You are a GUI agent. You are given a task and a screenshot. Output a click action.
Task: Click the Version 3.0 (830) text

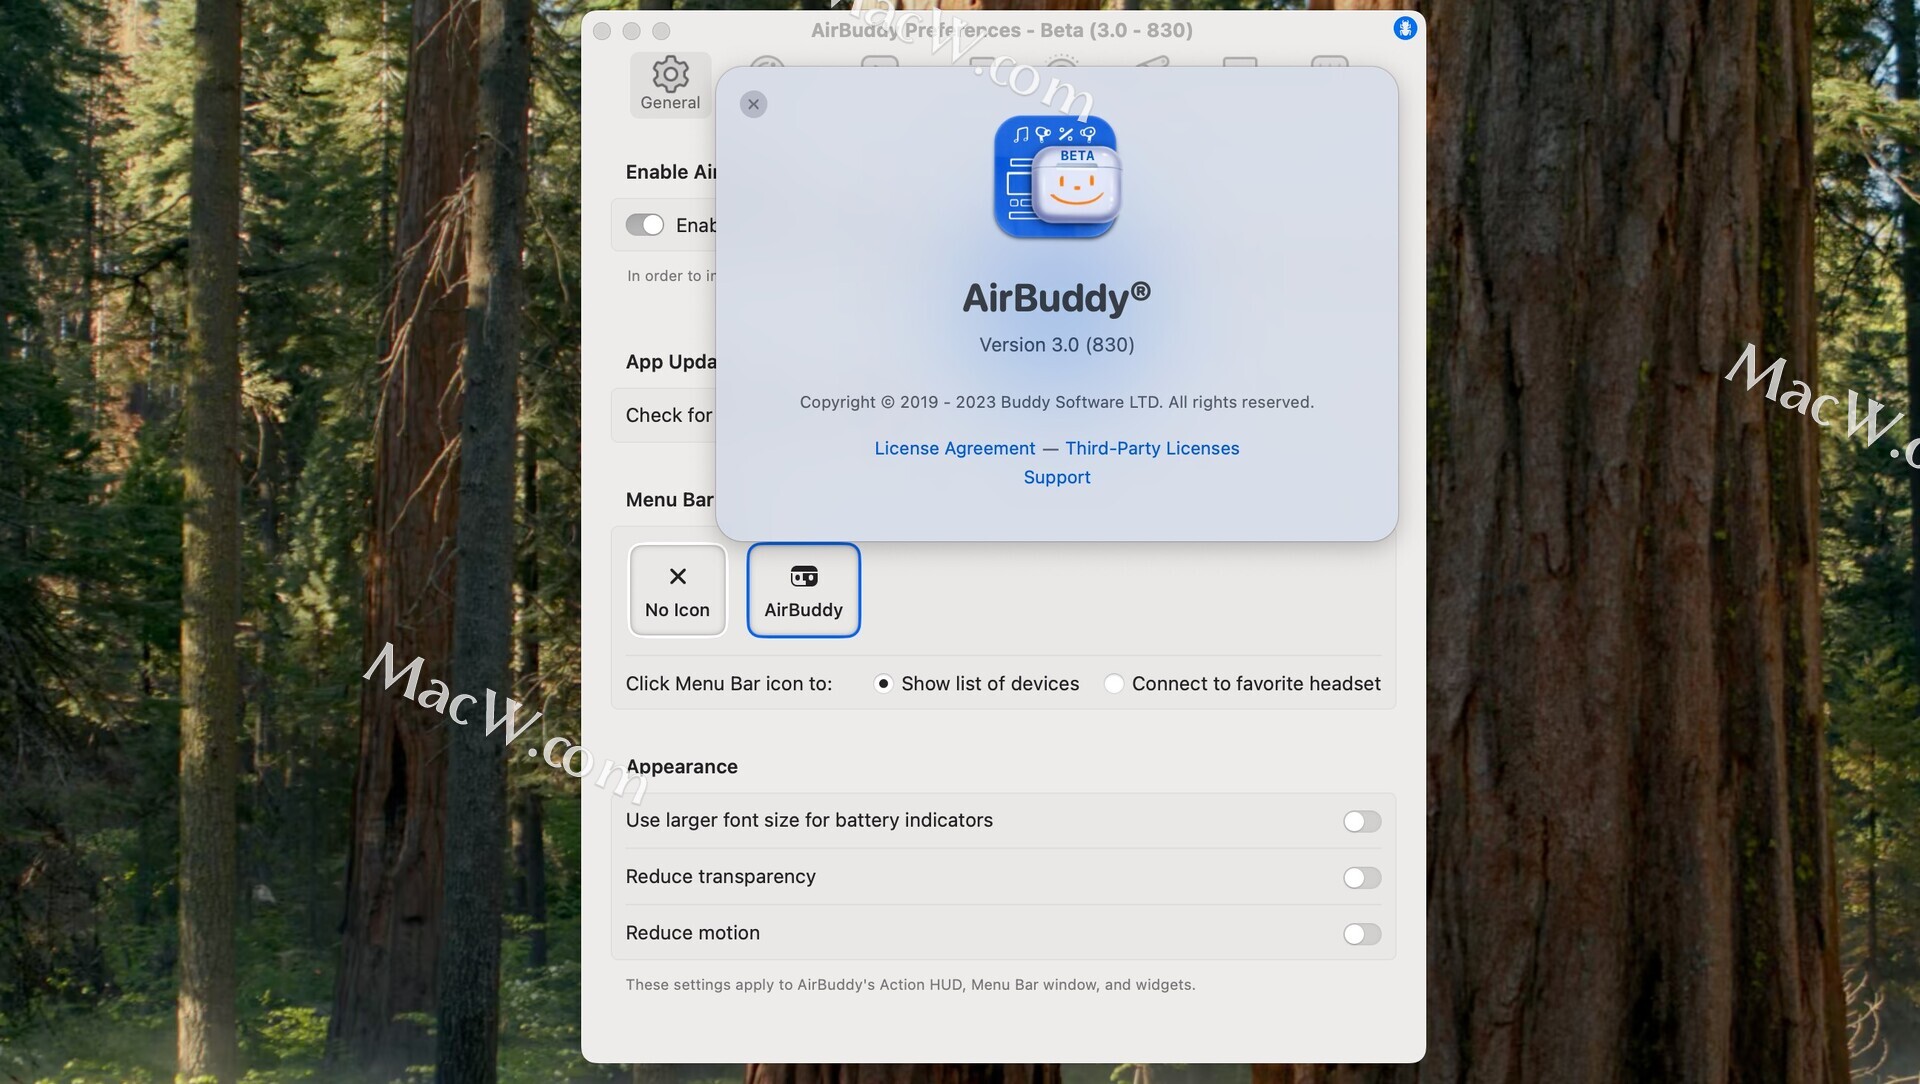tap(1056, 345)
